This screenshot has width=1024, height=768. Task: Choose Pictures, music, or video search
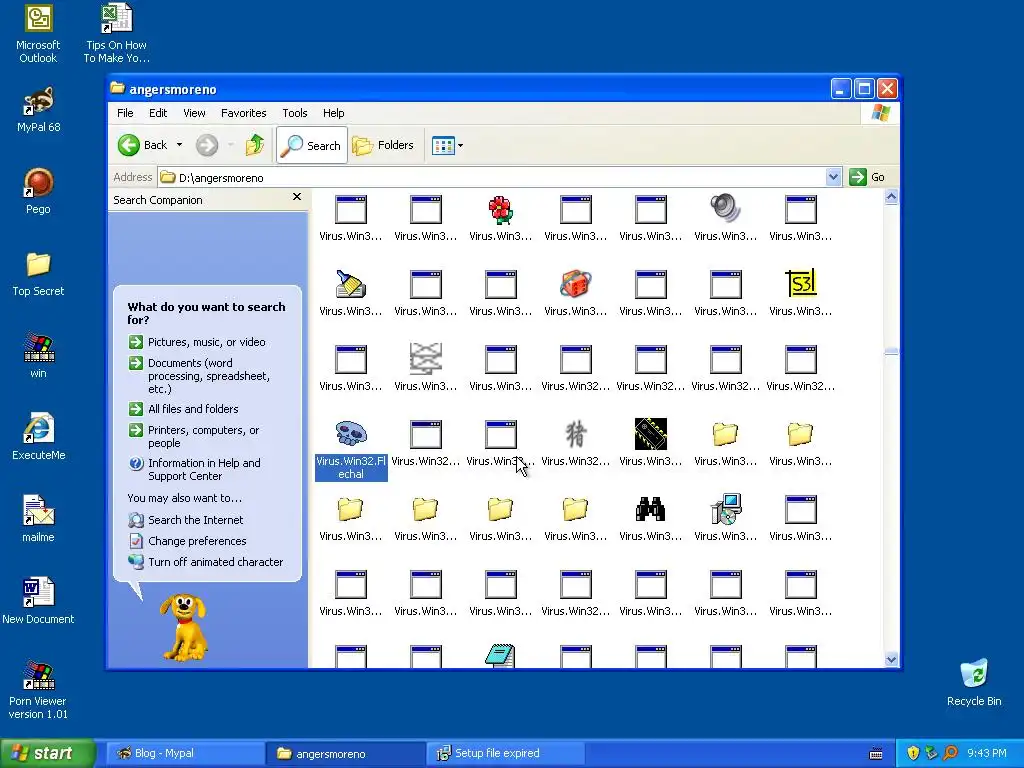pyautogui.click(x=206, y=342)
